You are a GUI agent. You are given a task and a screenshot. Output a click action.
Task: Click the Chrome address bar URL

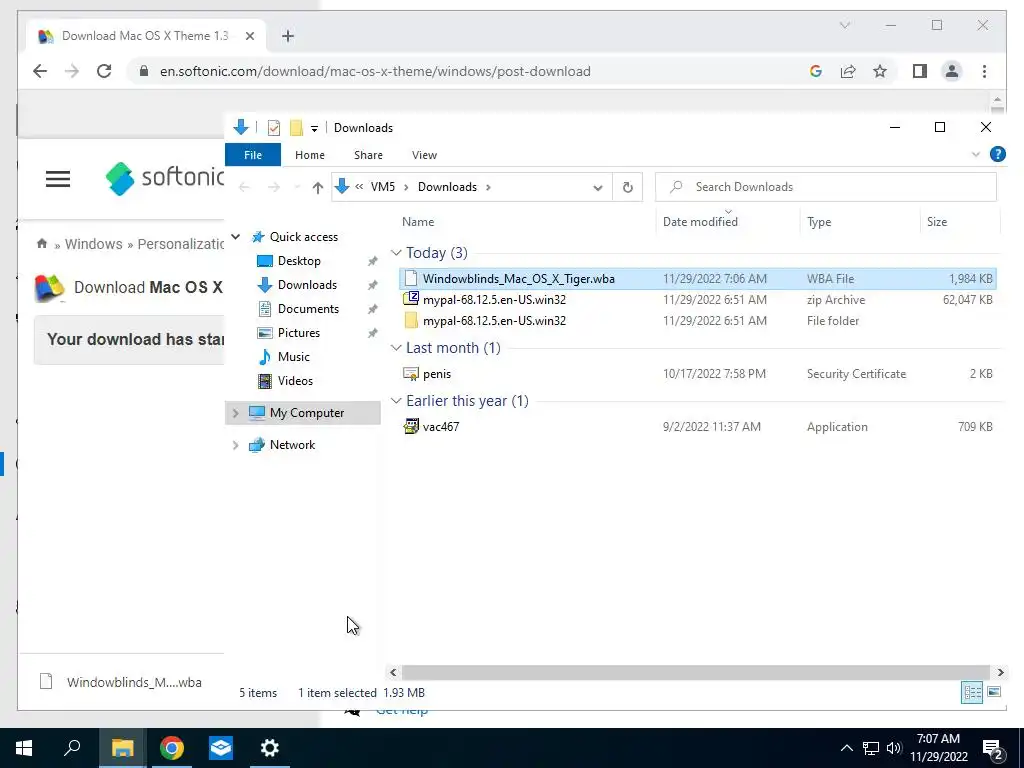point(375,71)
